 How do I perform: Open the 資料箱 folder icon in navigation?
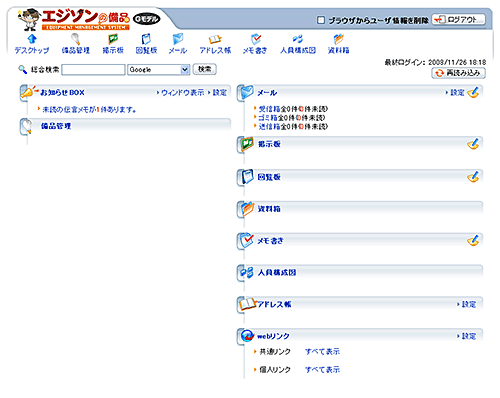pyautogui.click(x=338, y=39)
